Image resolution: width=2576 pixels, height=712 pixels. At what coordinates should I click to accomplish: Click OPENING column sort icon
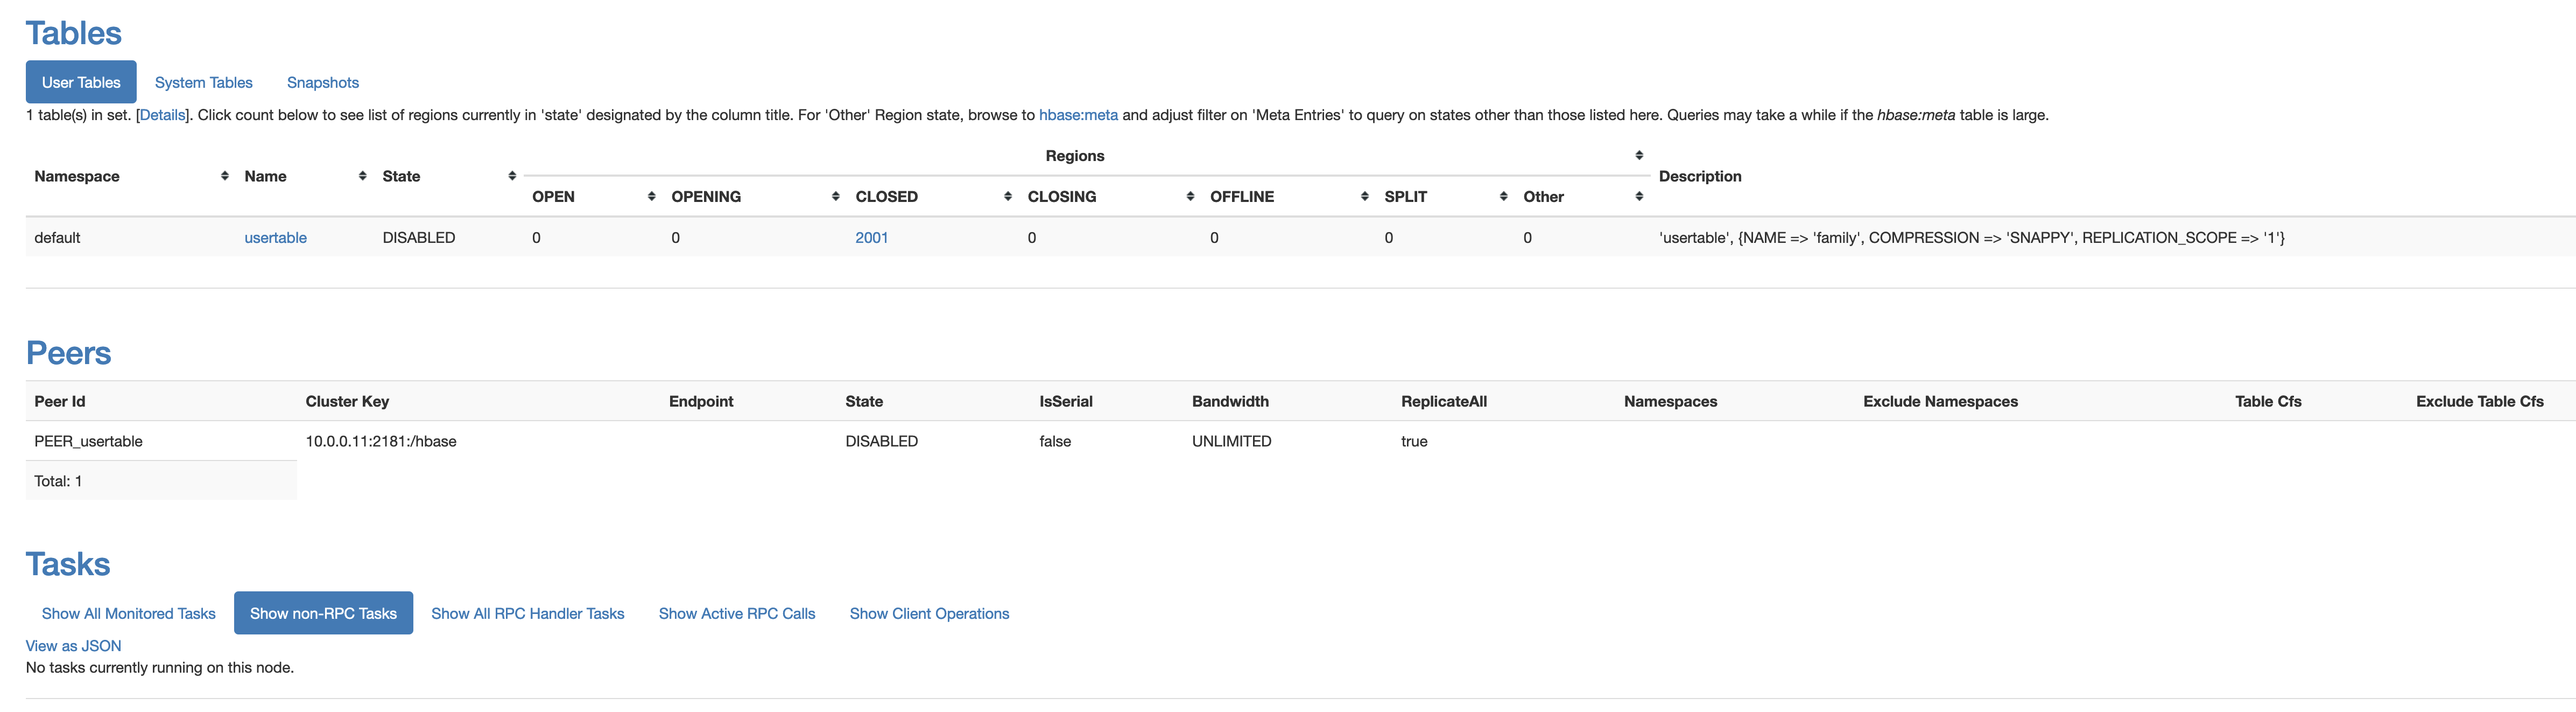pos(835,197)
